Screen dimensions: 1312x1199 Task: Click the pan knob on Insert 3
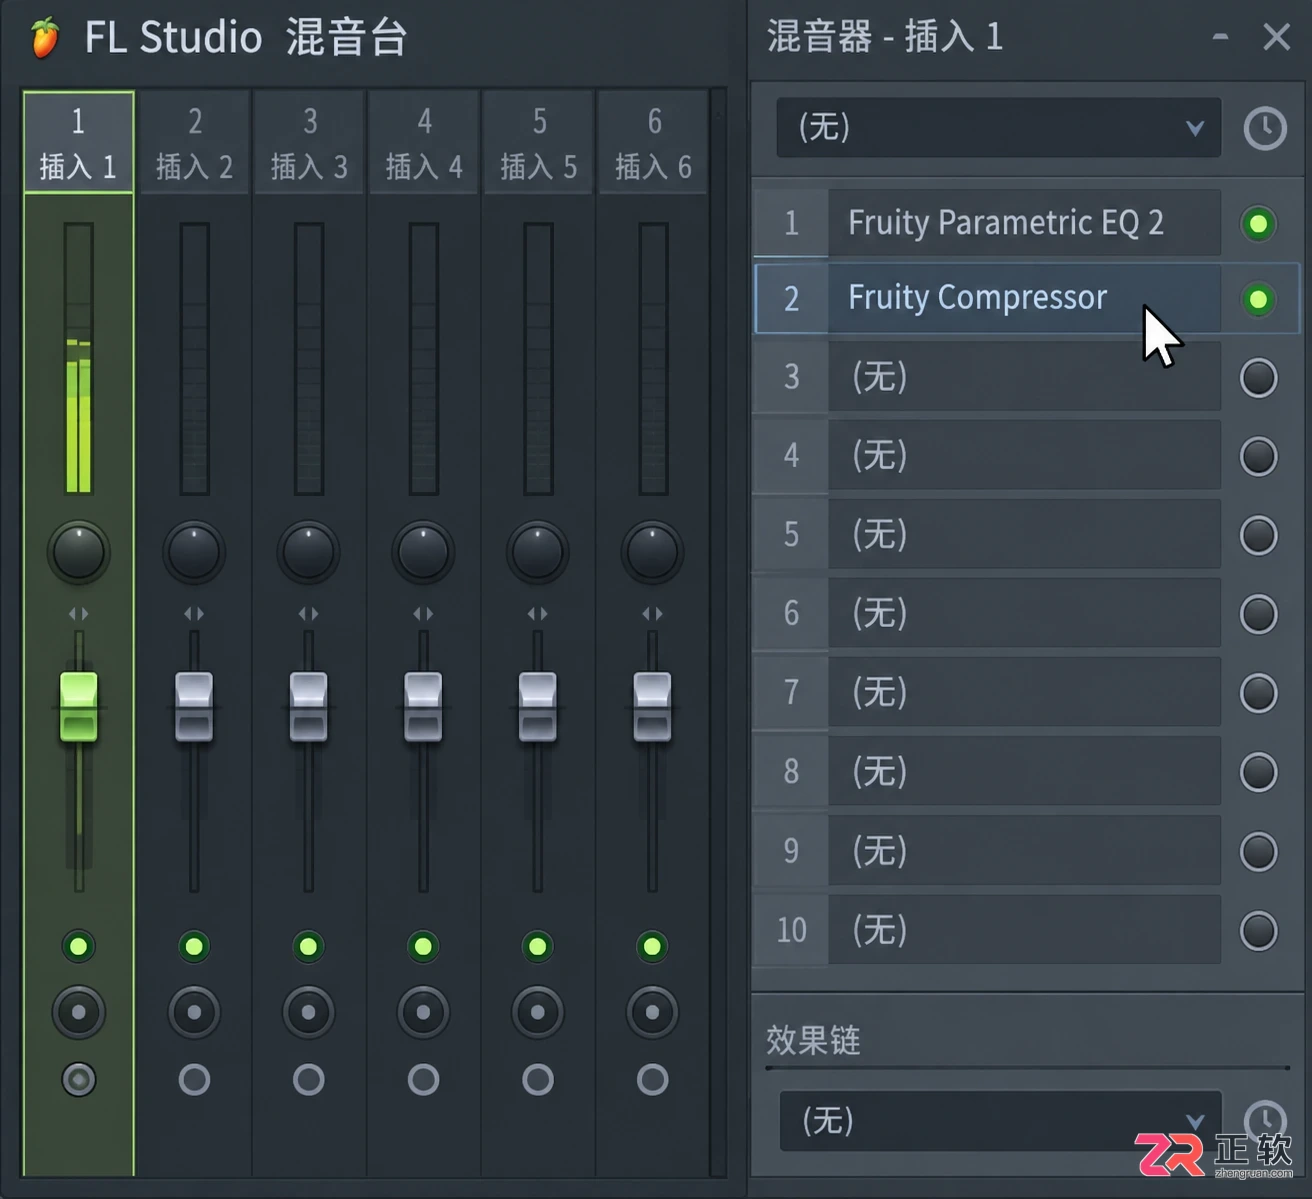point(308,551)
